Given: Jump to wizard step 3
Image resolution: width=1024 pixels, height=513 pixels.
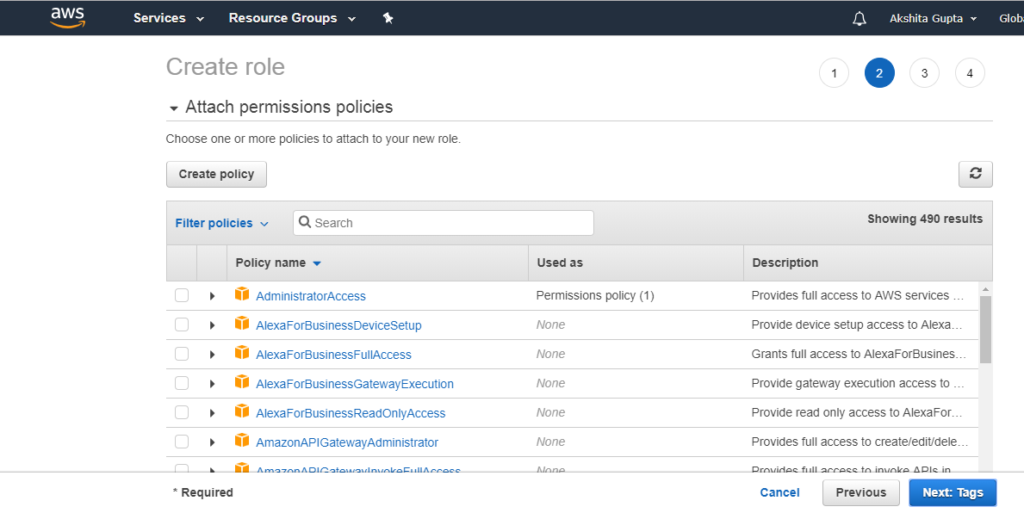Looking at the screenshot, I should tap(924, 73).
